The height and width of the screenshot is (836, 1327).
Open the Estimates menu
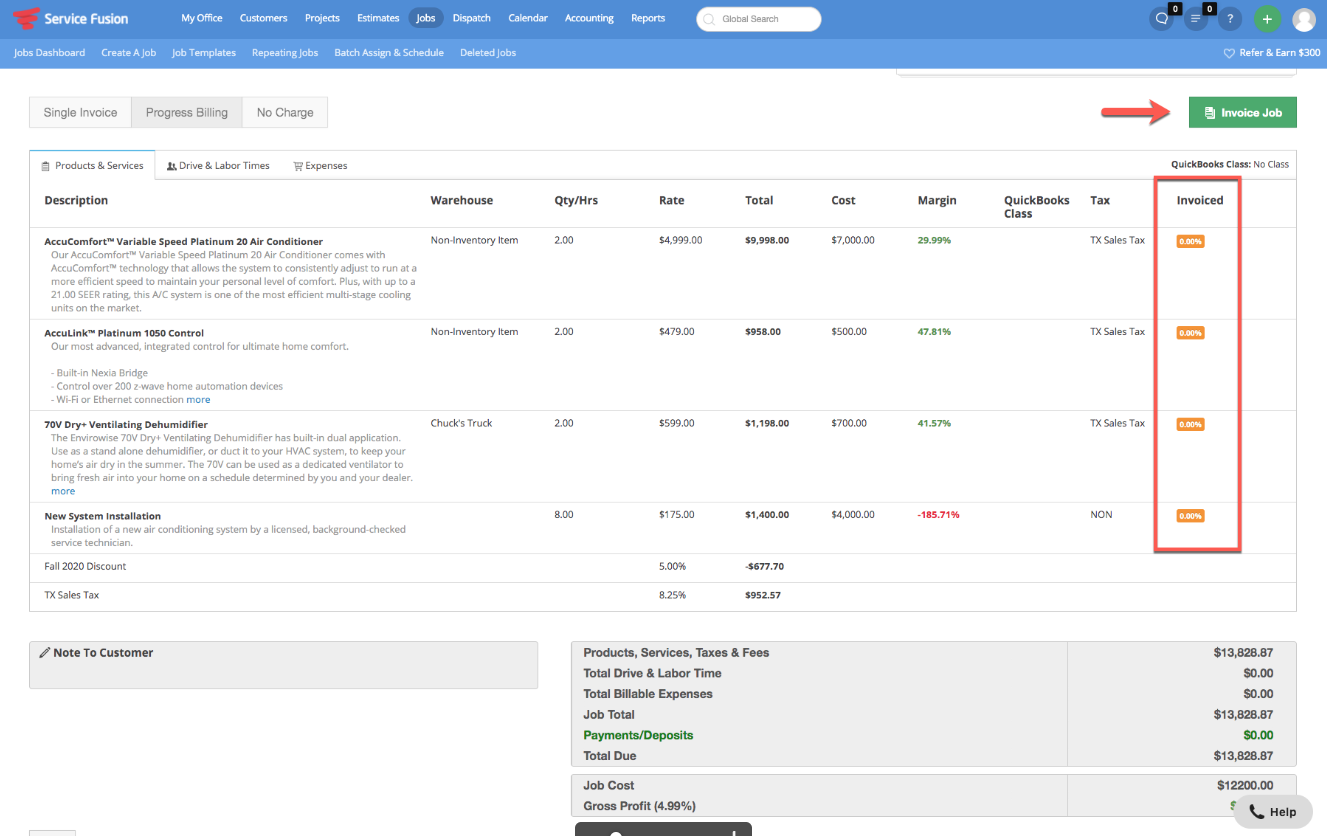[378, 18]
